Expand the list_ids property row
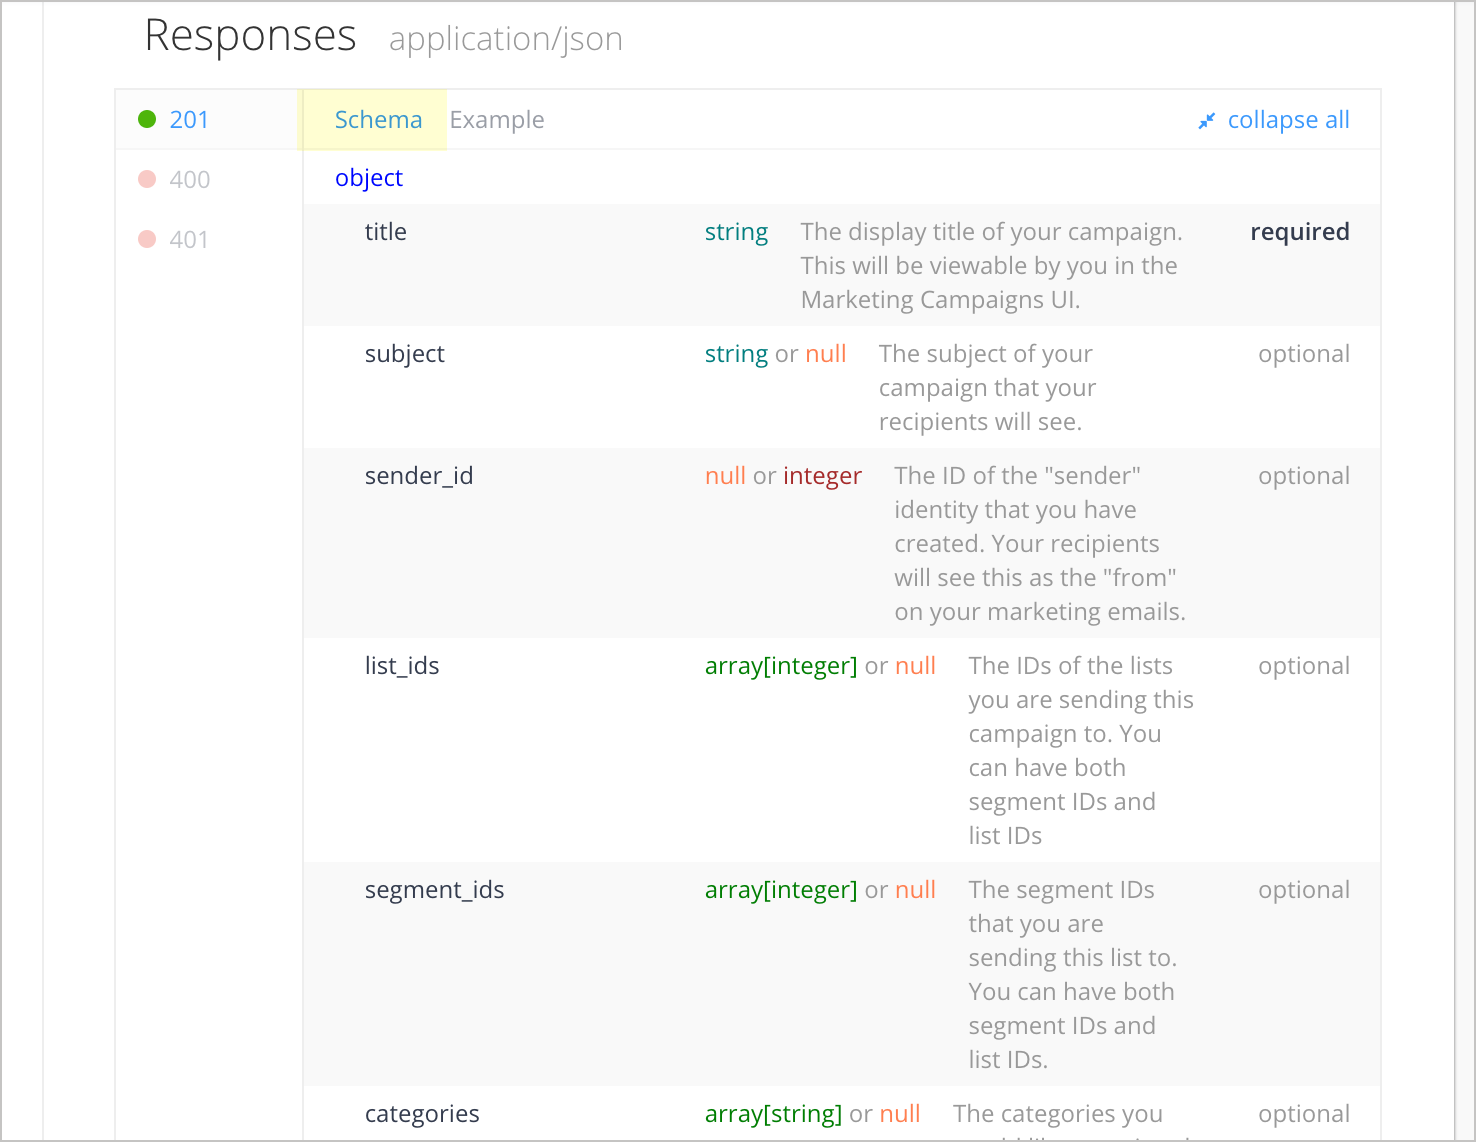The image size is (1476, 1142). 402,665
